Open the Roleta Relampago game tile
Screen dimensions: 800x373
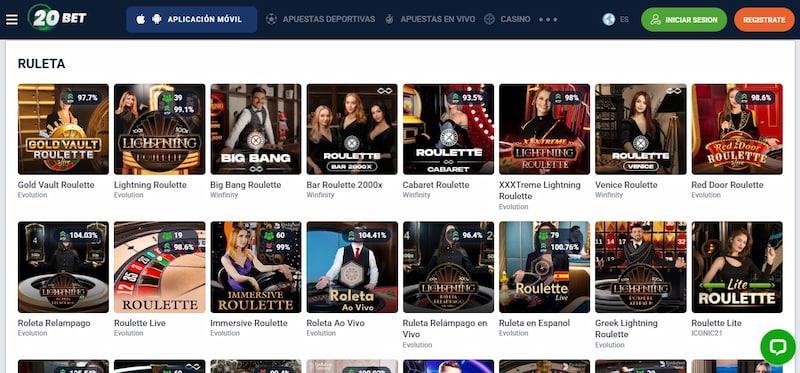pyautogui.click(x=63, y=267)
